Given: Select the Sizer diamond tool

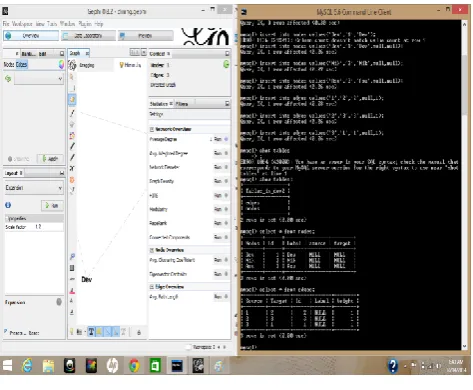Looking at the screenshot, I should click(72, 124).
